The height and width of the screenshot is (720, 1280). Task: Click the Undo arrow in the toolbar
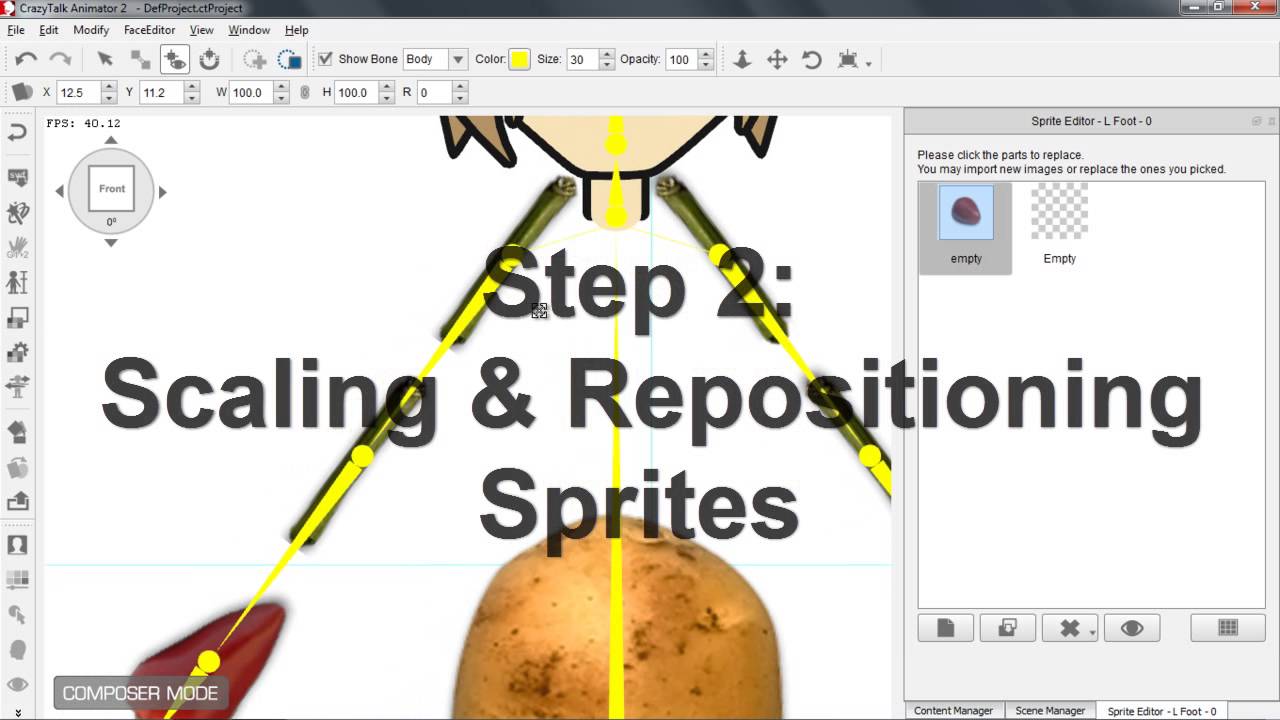27,59
